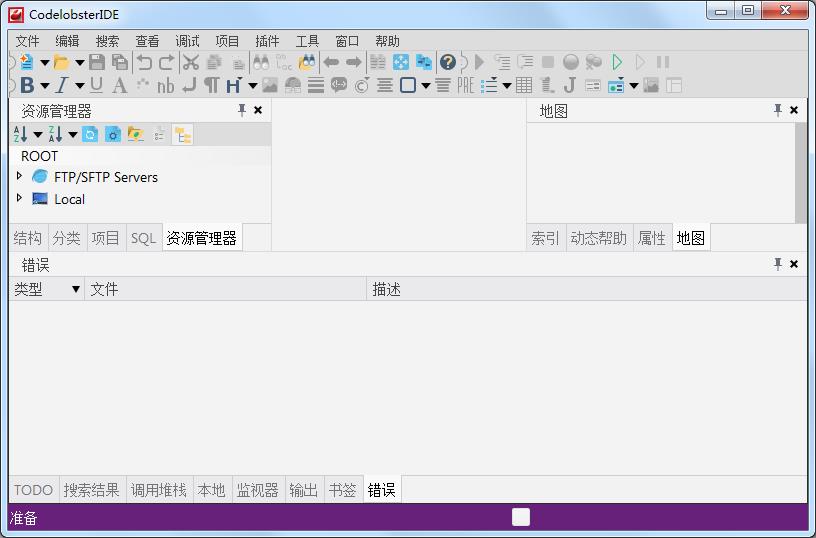Viewport: 816px width, 538px height.
Task: Open the New File dropdown arrow
Action: click(45, 63)
